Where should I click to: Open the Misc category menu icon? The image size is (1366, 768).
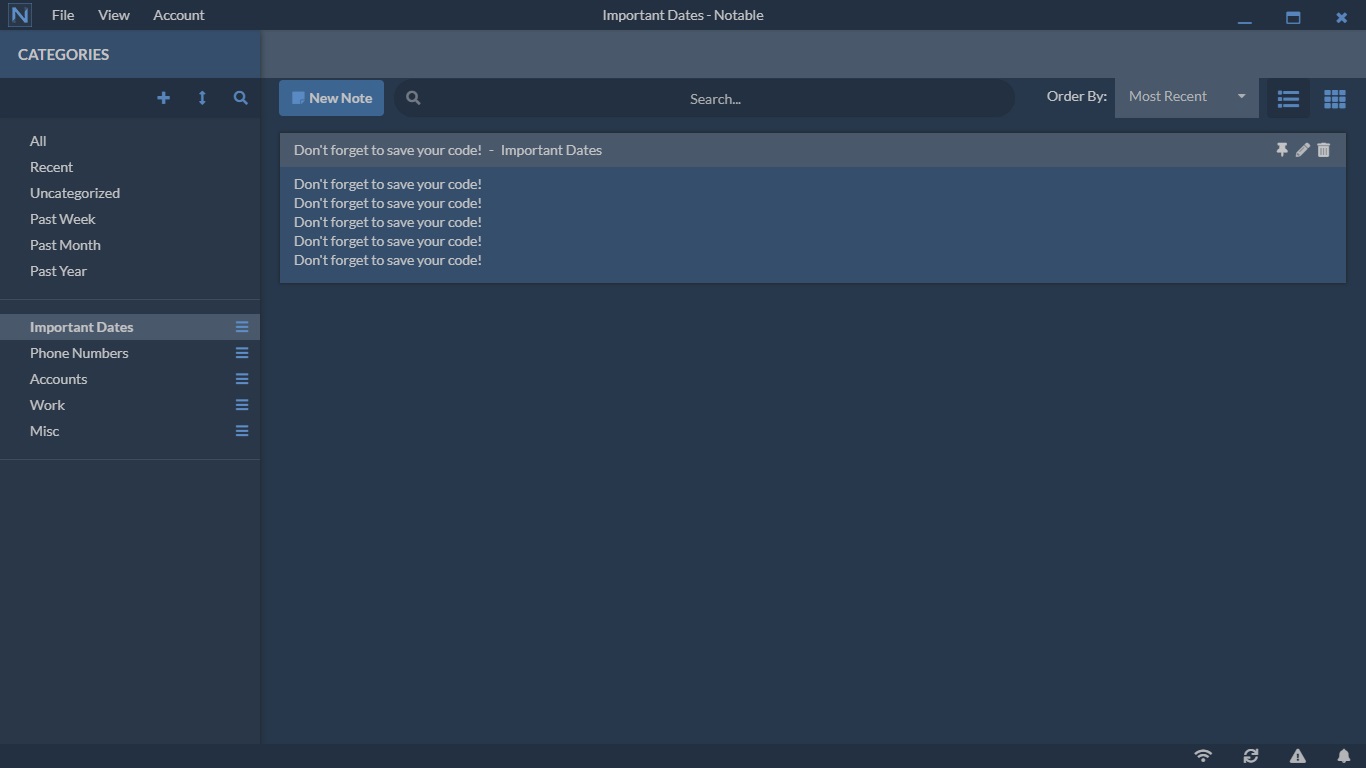tap(242, 431)
